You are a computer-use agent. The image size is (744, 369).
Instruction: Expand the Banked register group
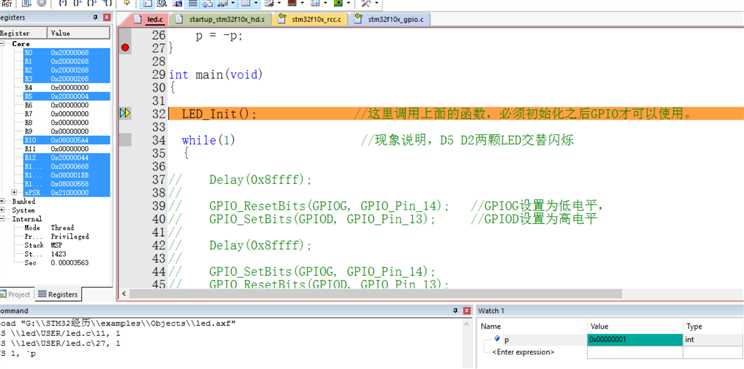[3, 202]
